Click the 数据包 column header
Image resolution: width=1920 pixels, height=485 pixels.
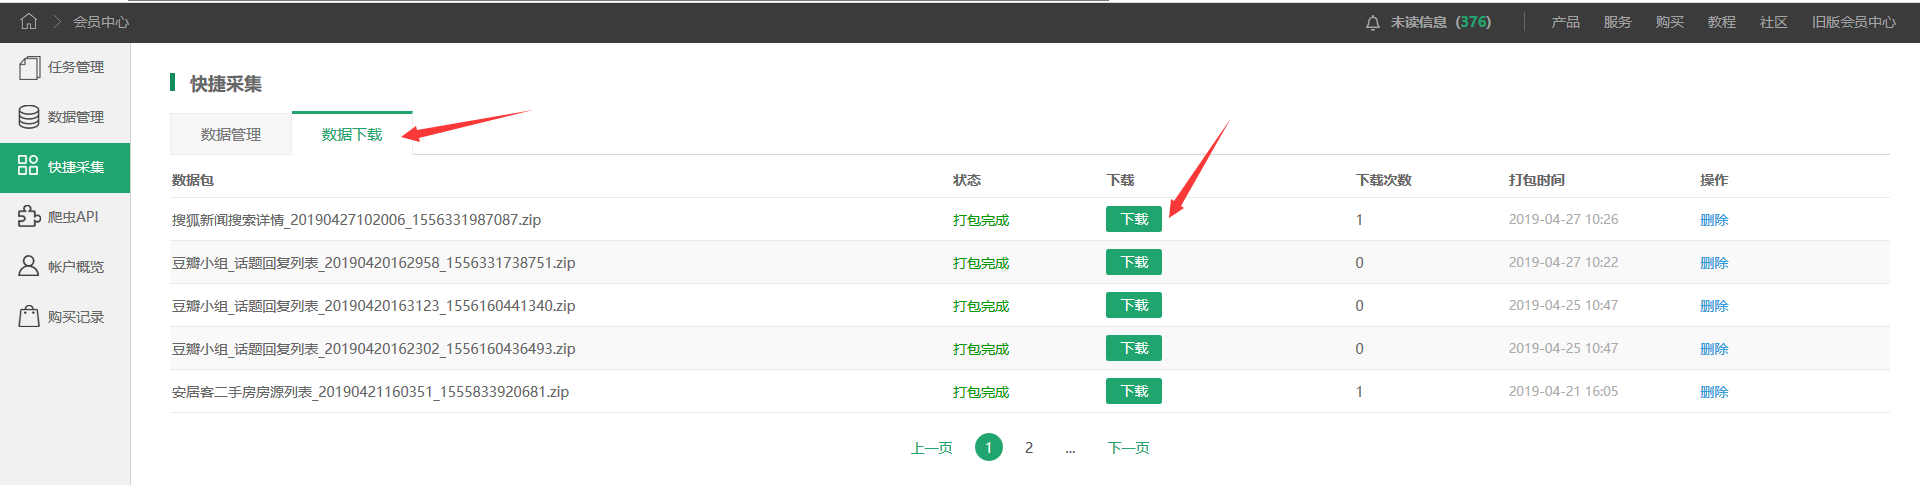(x=193, y=180)
